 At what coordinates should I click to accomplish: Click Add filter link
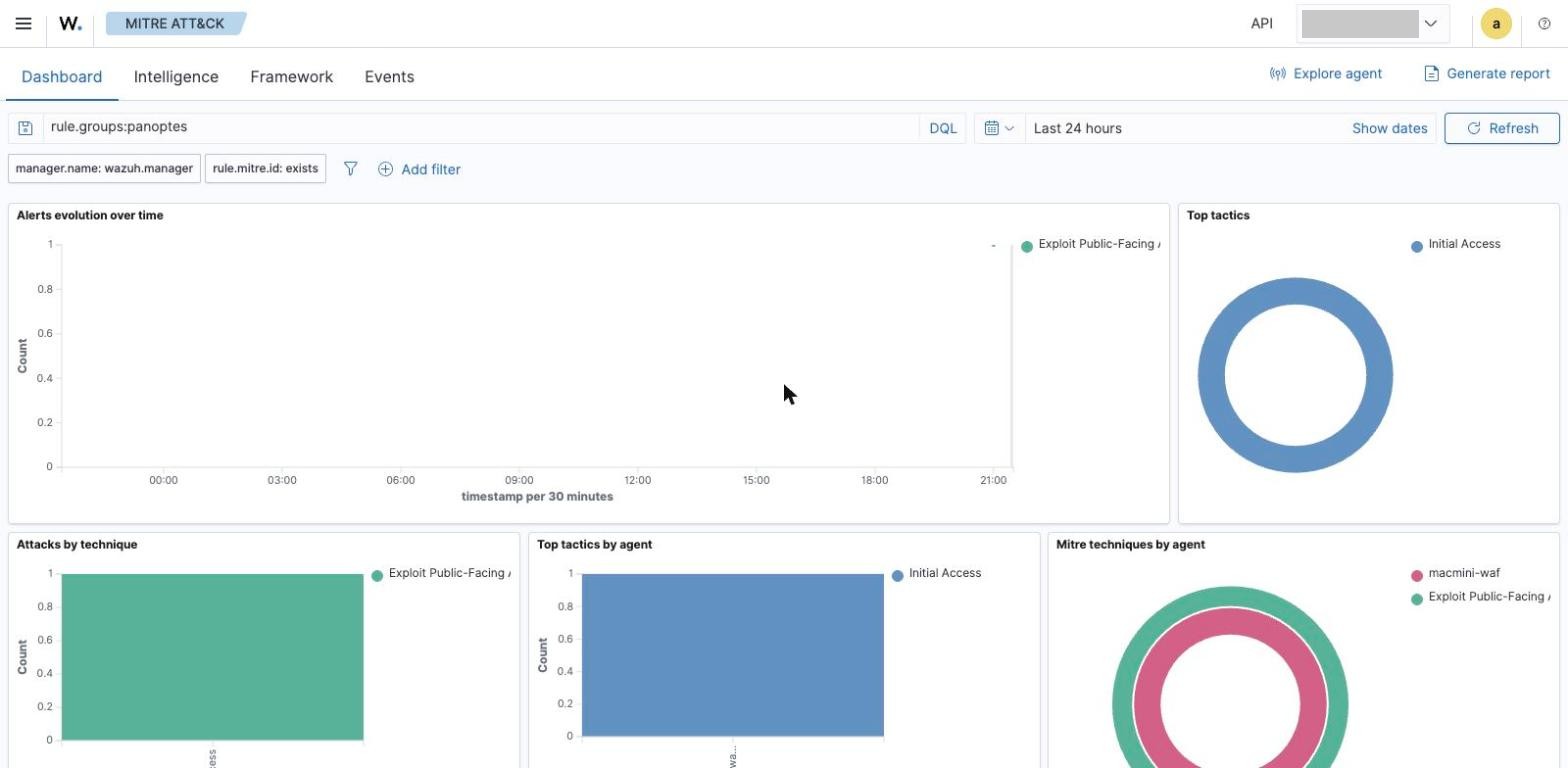click(x=431, y=170)
